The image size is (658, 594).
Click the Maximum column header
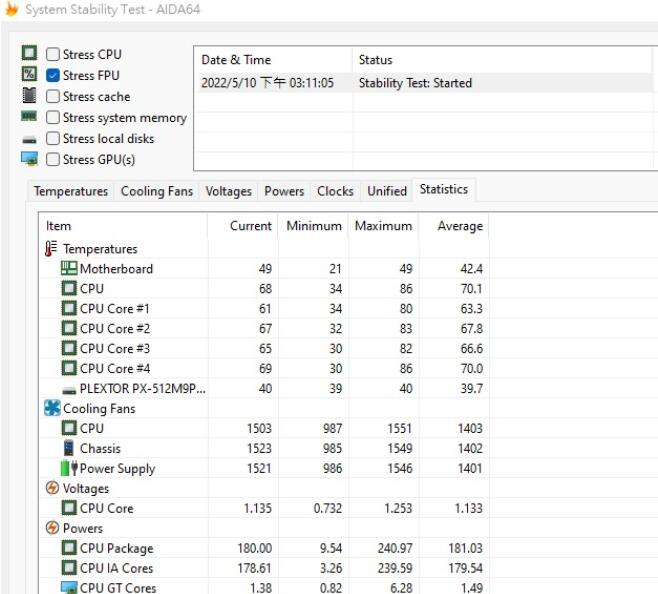tap(383, 226)
